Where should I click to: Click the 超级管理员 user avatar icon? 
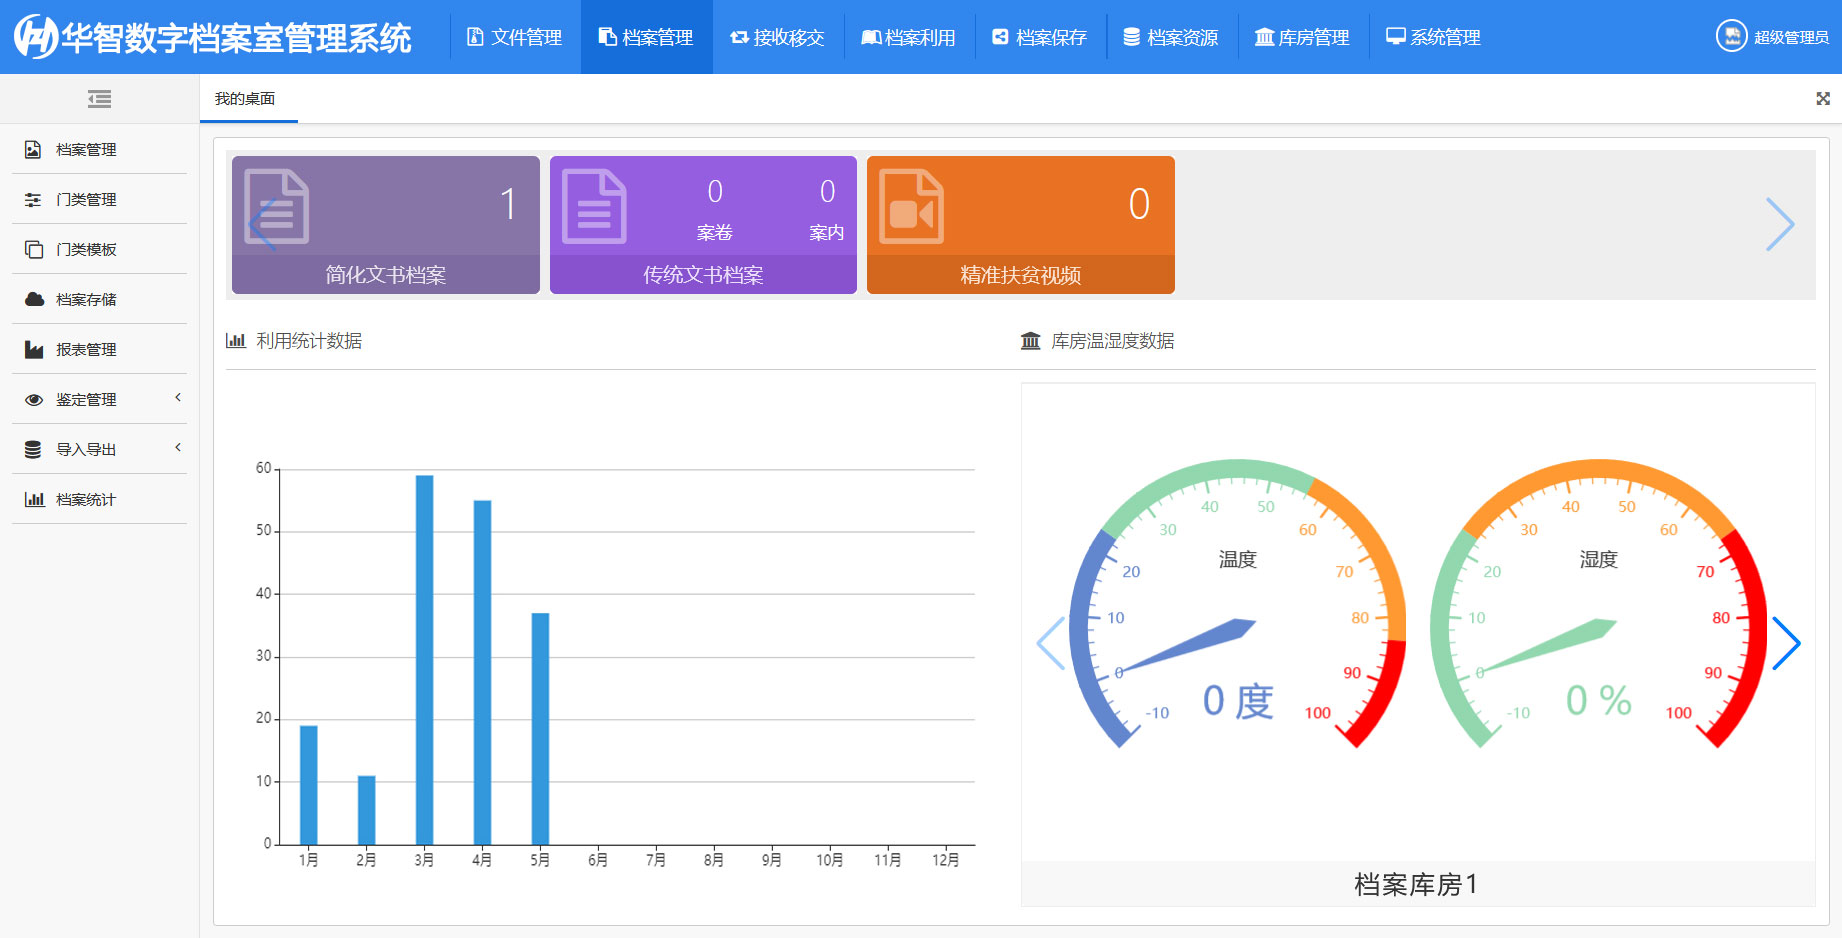(1731, 36)
